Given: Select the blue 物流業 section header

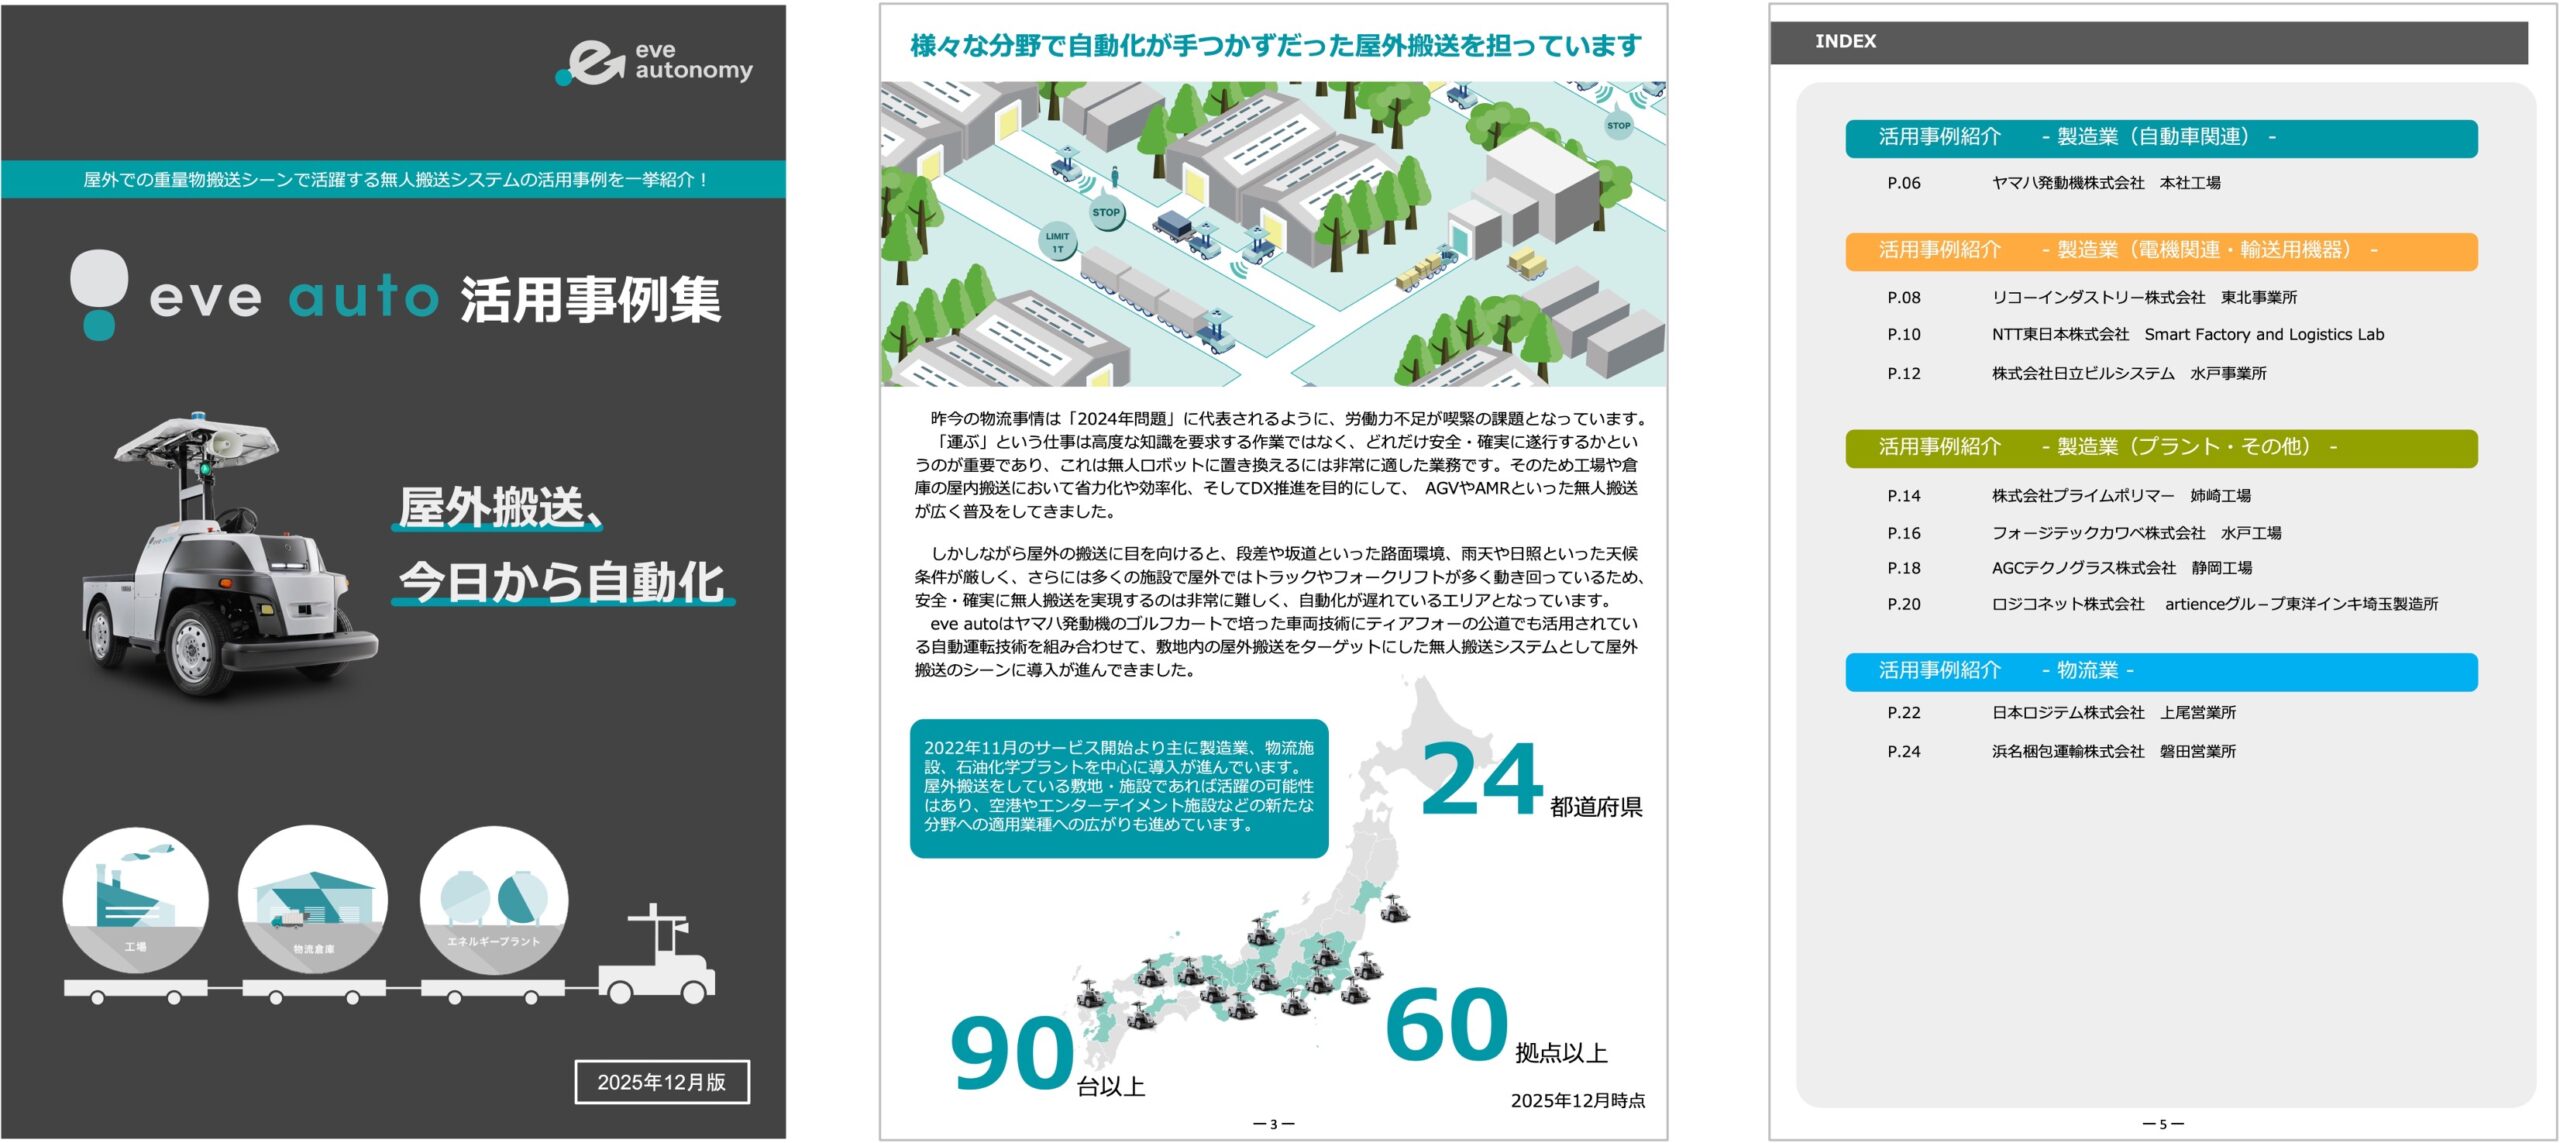Looking at the screenshot, I should pos(2160,671).
